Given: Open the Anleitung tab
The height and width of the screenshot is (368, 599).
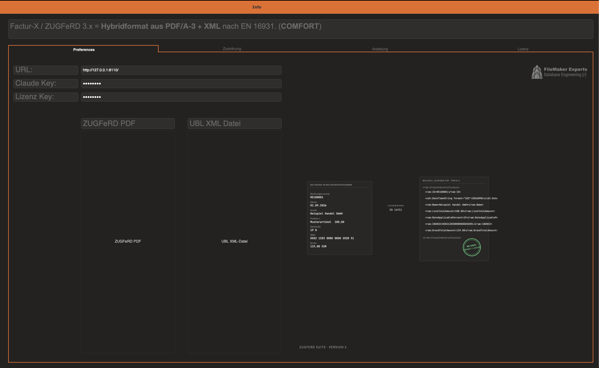Looking at the screenshot, I should (380, 49).
